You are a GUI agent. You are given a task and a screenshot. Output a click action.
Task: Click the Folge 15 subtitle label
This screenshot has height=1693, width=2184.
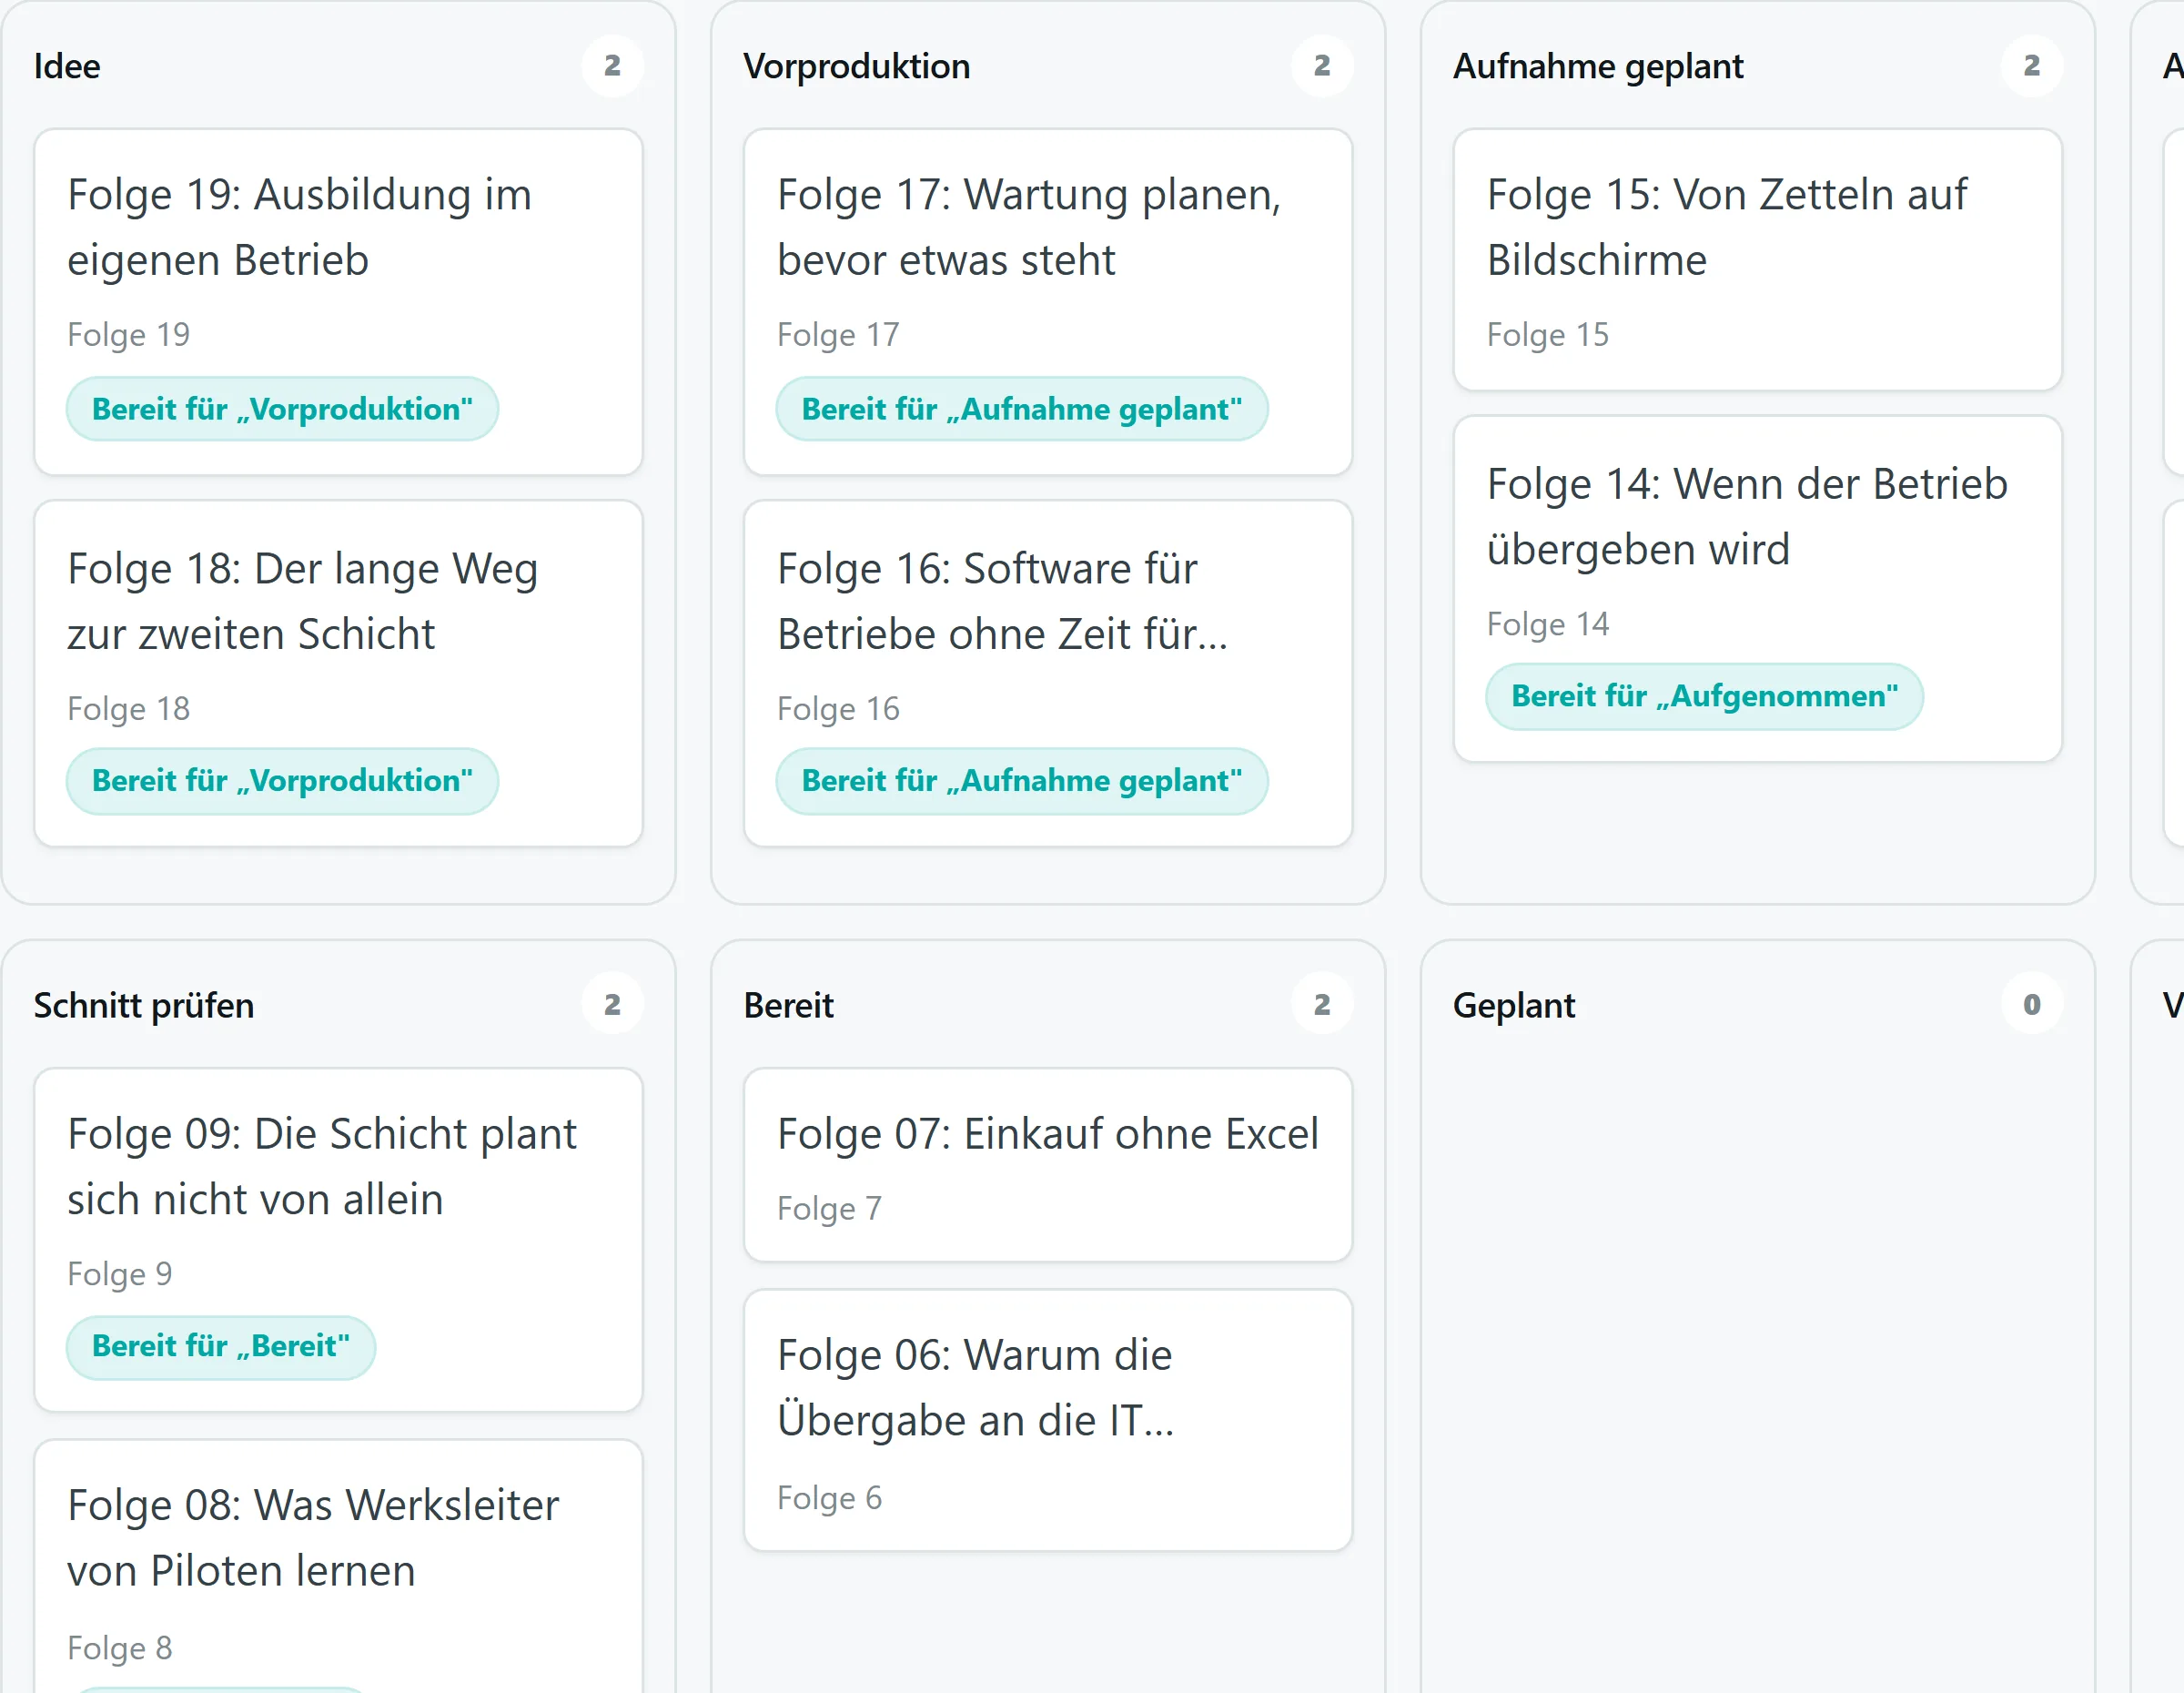pos(1548,335)
